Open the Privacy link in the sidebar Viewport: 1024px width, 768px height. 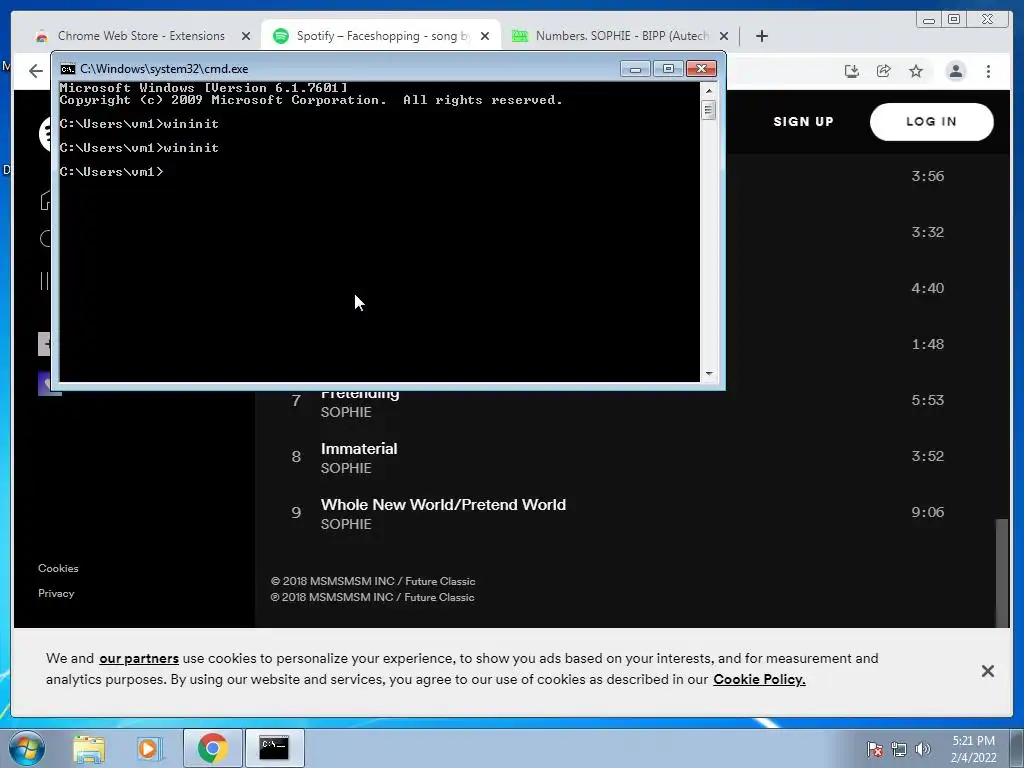(56, 593)
